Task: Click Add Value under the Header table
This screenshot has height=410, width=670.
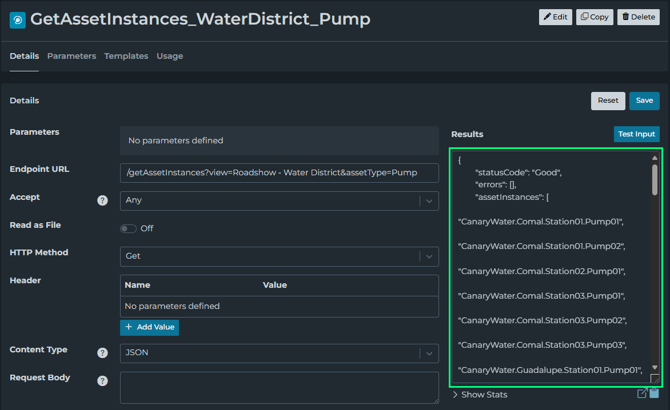Action: click(150, 327)
